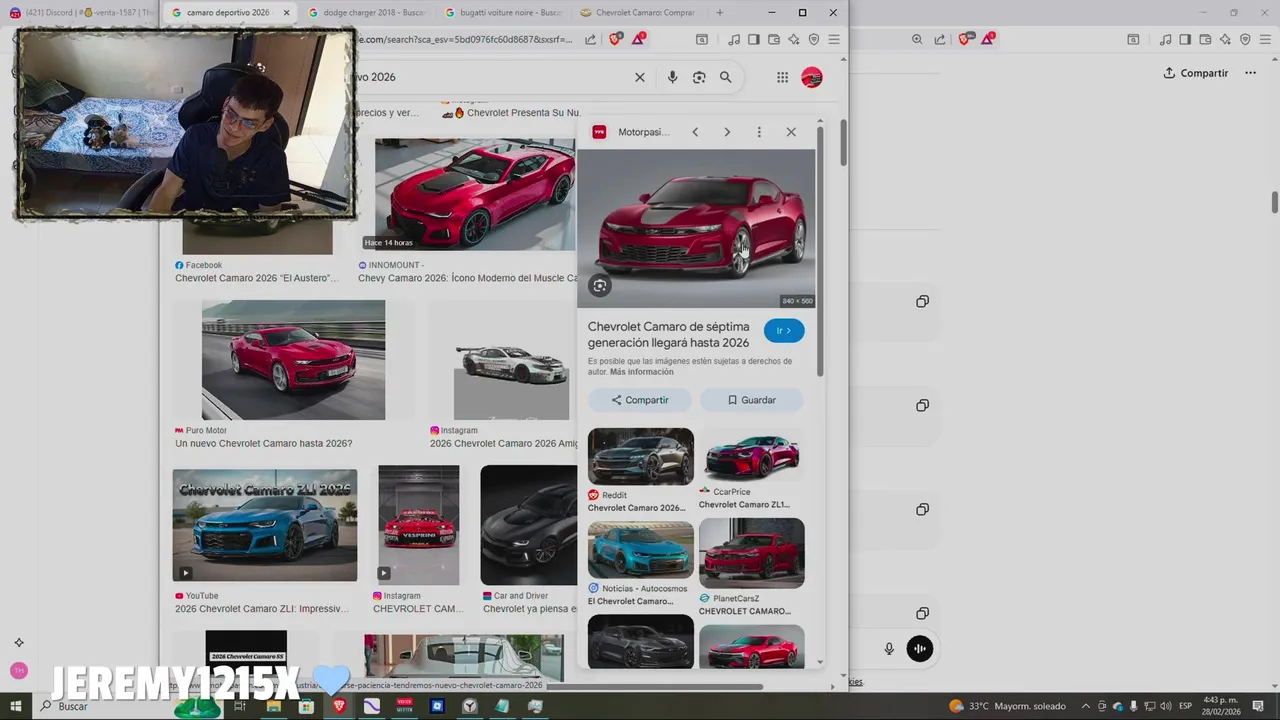Open Más información copyright link
Viewport: 1280px width, 720px height.
(x=642, y=372)
